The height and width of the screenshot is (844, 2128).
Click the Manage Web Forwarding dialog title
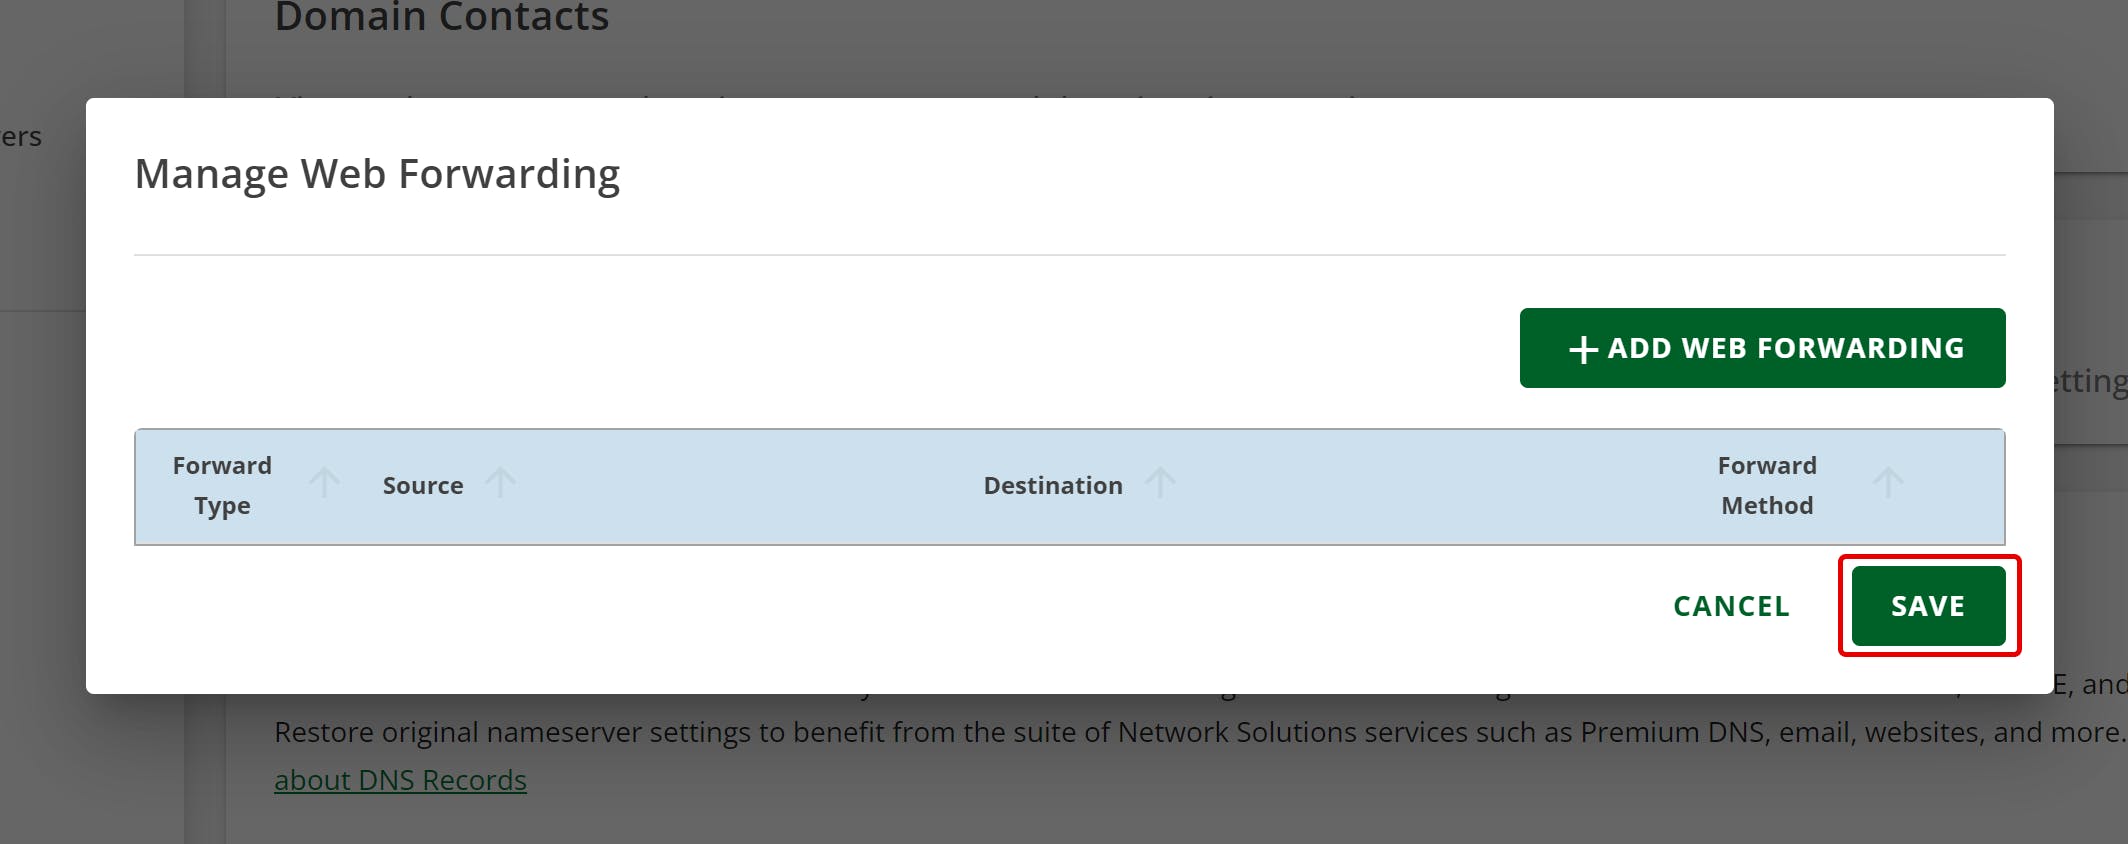point(377,174)
